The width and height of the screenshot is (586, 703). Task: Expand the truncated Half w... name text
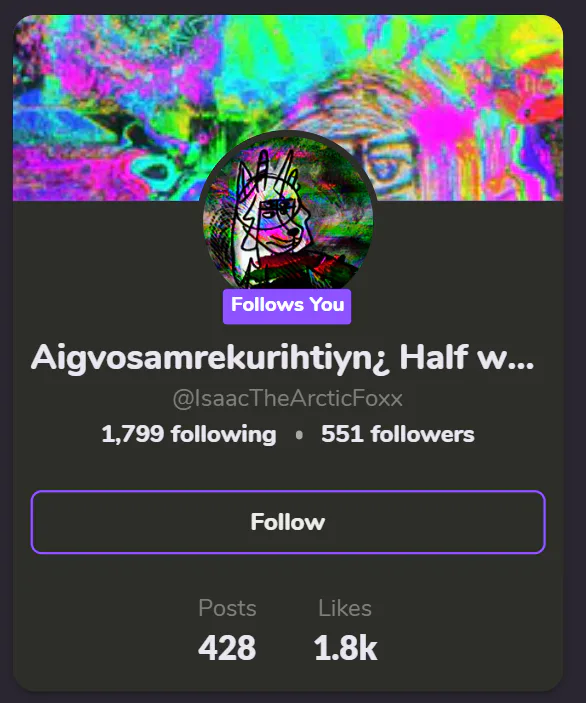point(467,357)
